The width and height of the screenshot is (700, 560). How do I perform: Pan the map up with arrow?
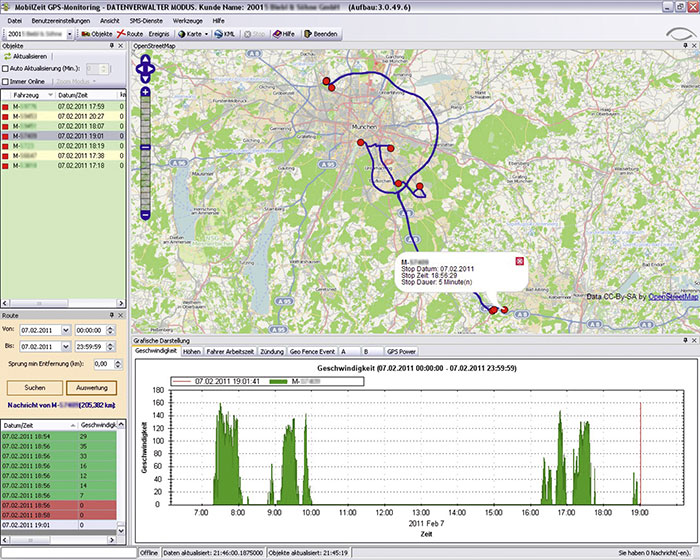coord(146,60)
